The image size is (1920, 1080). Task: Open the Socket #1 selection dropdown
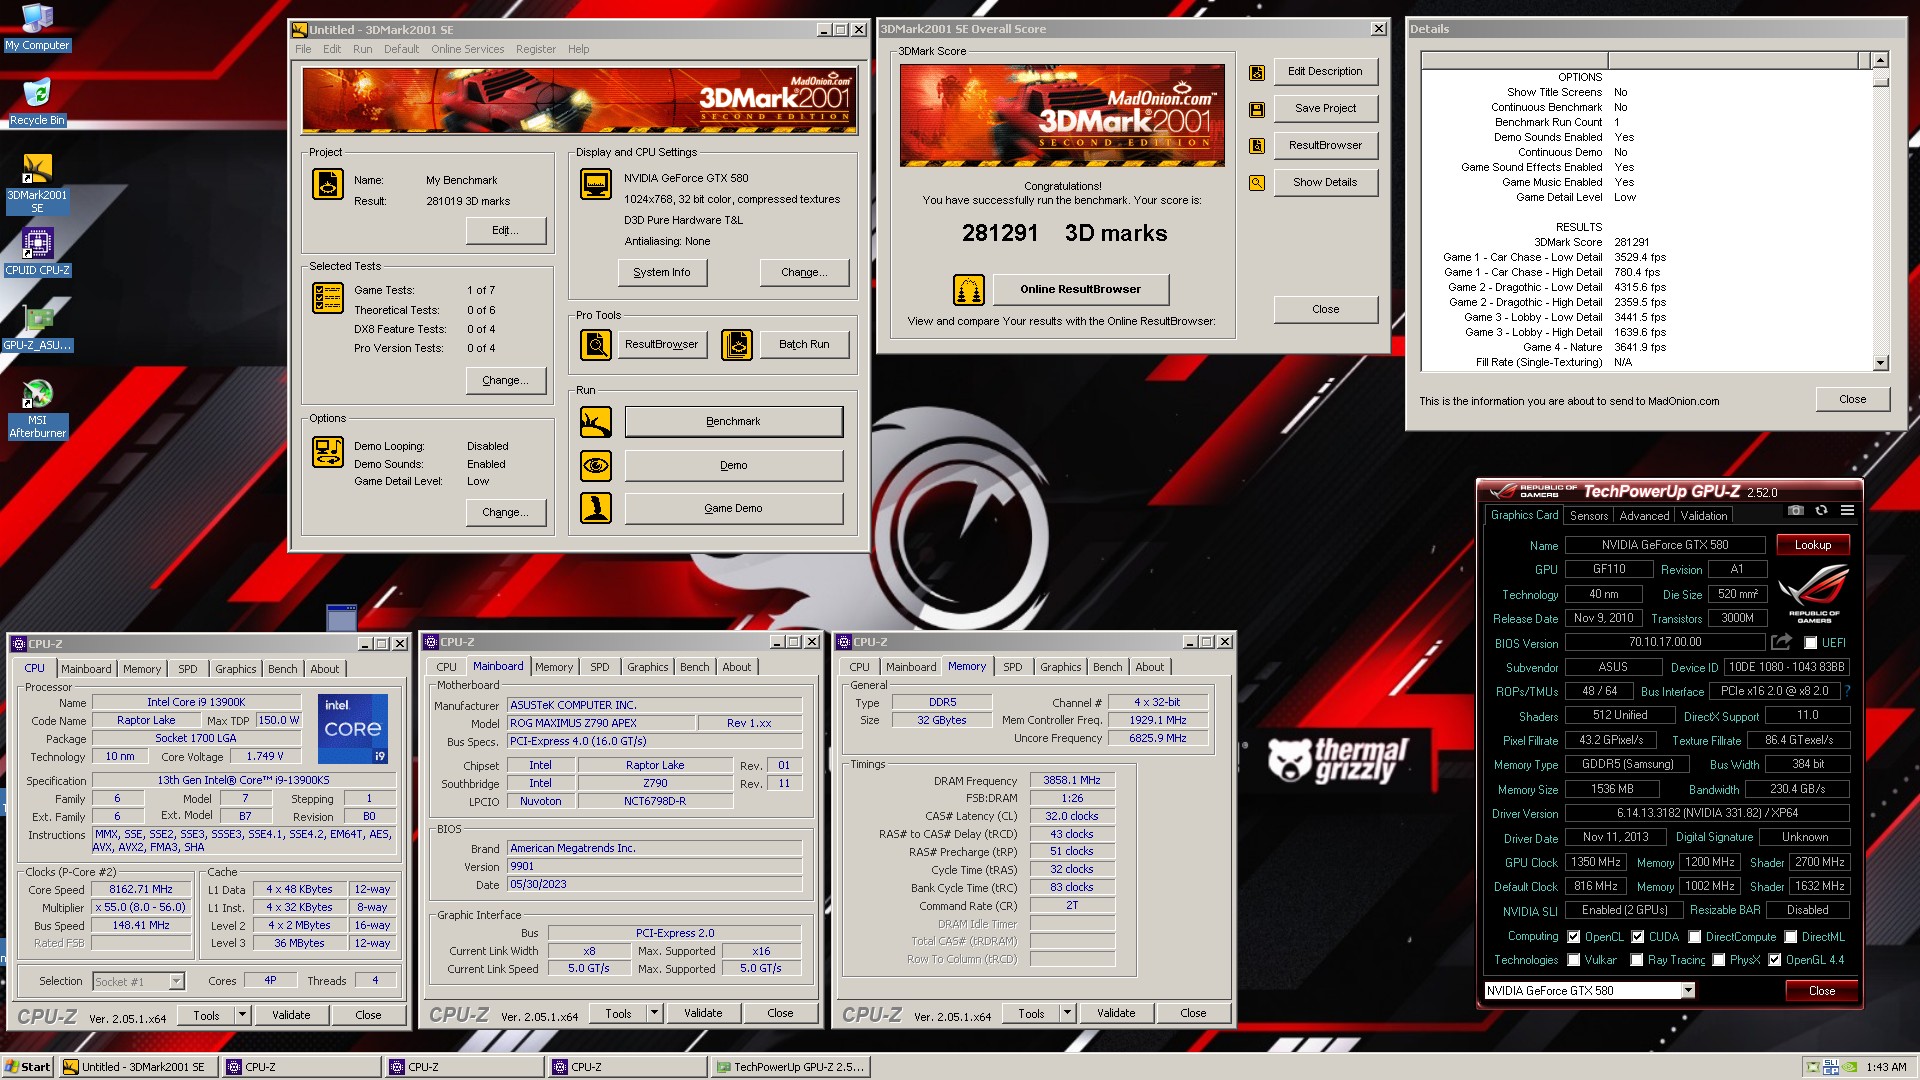(x=177, y=982)
